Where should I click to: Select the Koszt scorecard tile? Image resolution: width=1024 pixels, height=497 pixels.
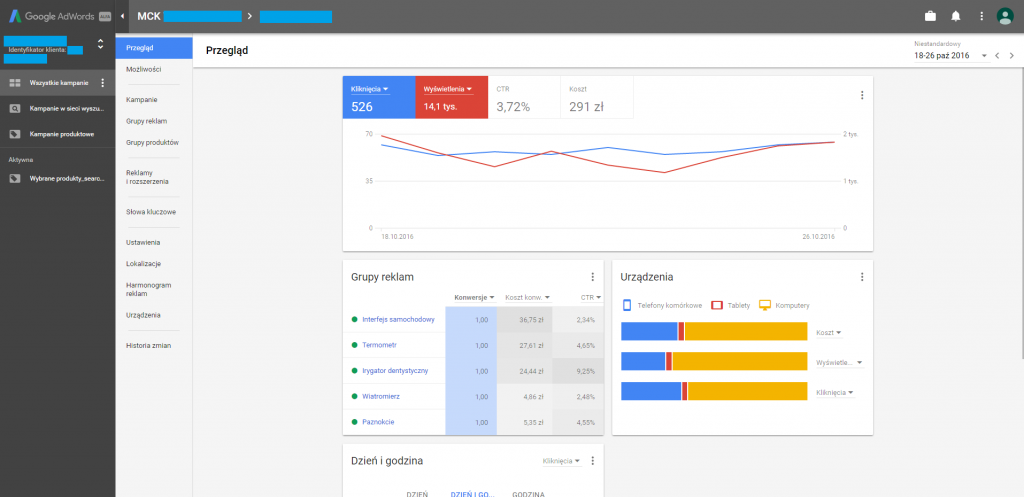(597, 97)
